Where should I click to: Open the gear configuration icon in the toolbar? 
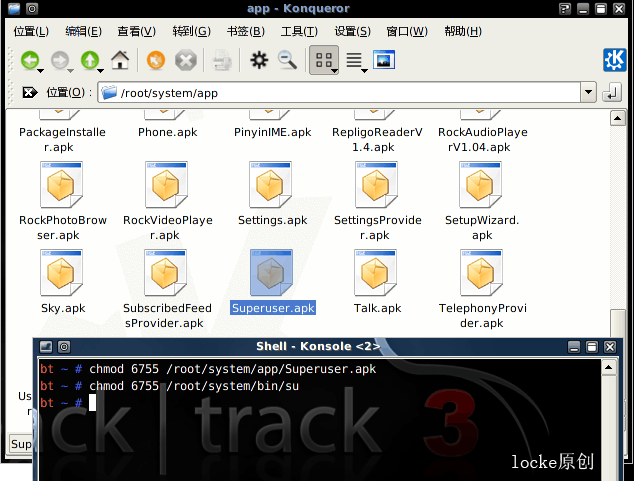[259, 60]
